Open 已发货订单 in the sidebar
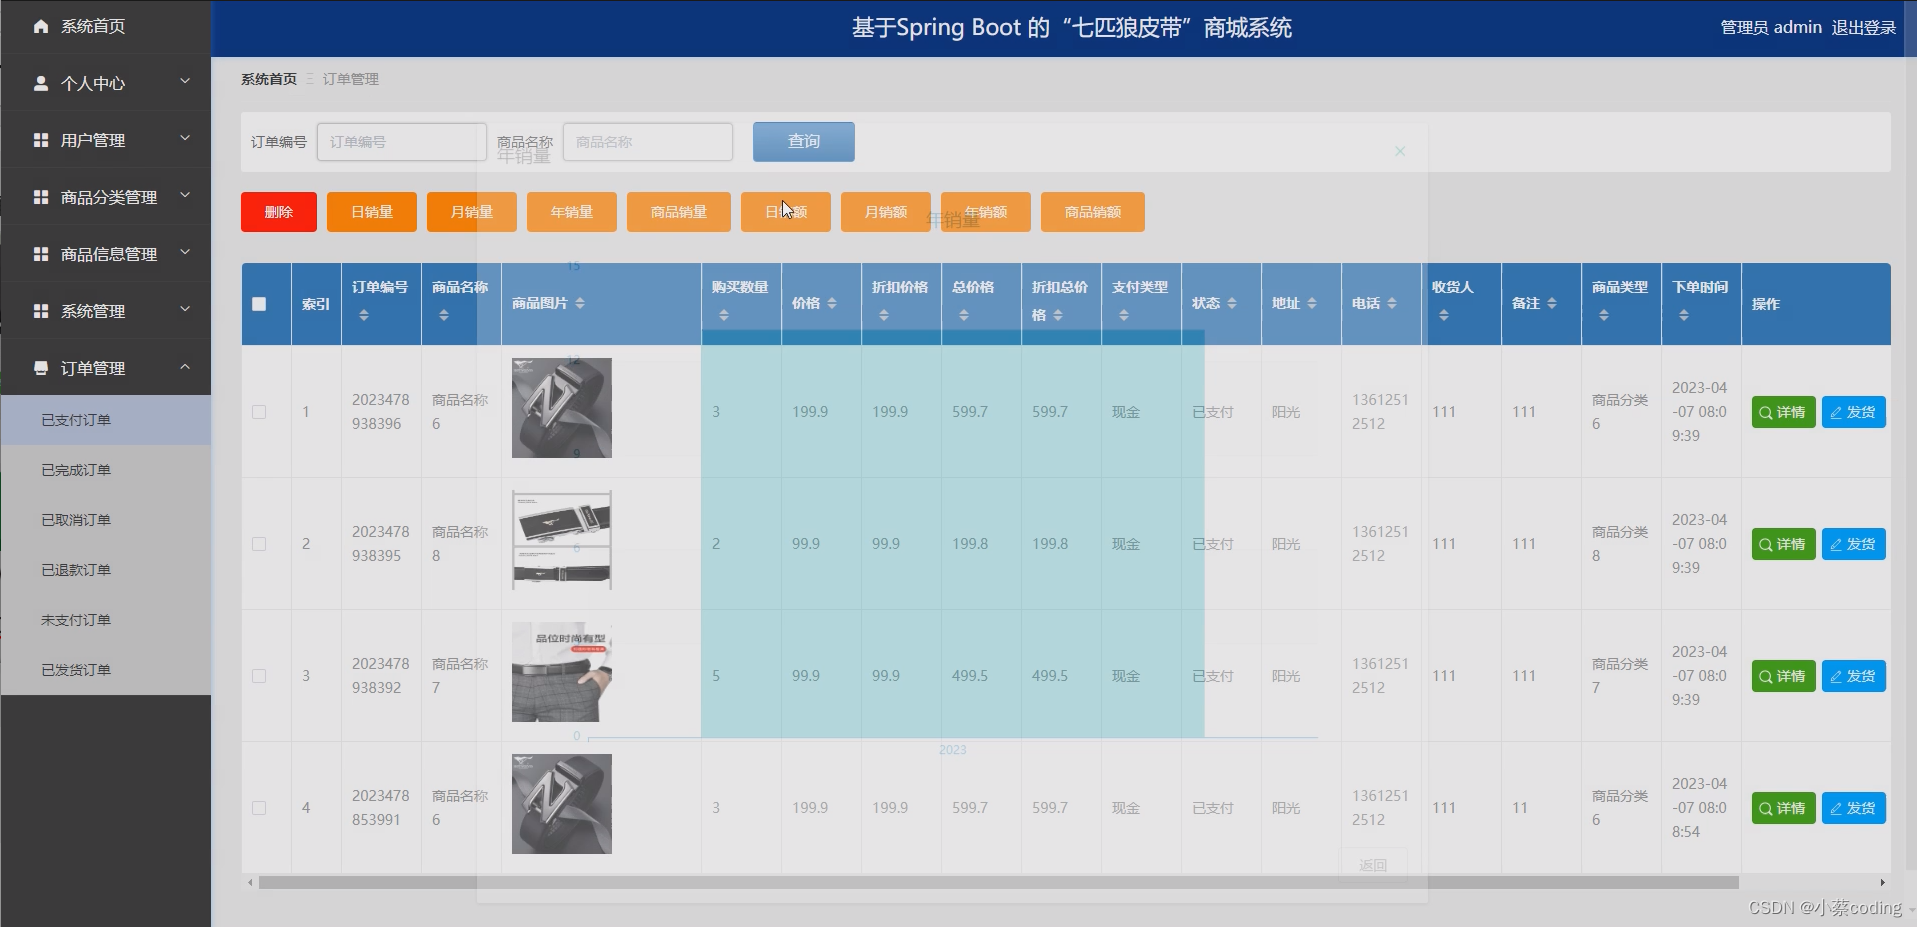Viewport: 1917px width, 927px height. coord(106,670)
